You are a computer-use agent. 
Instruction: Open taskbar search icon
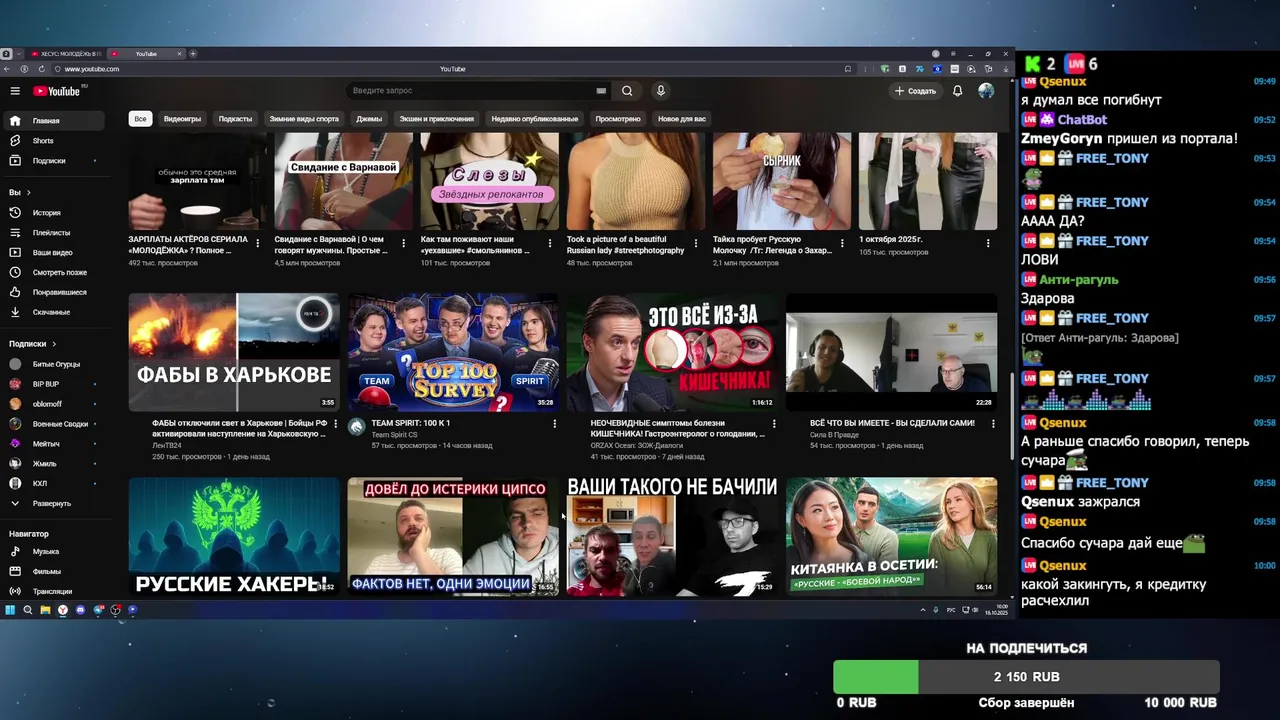coord(28,610)
